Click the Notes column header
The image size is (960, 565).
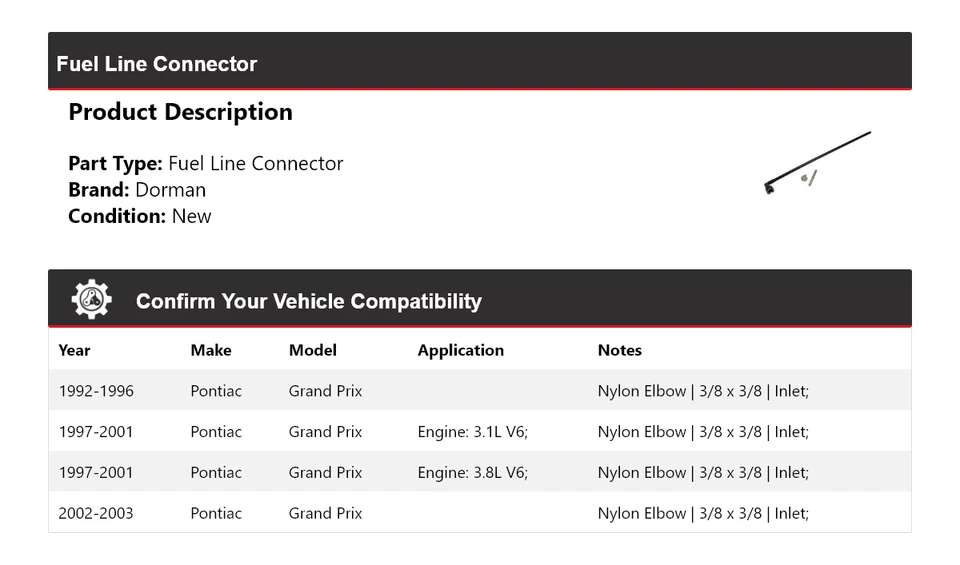pos(620,350)
